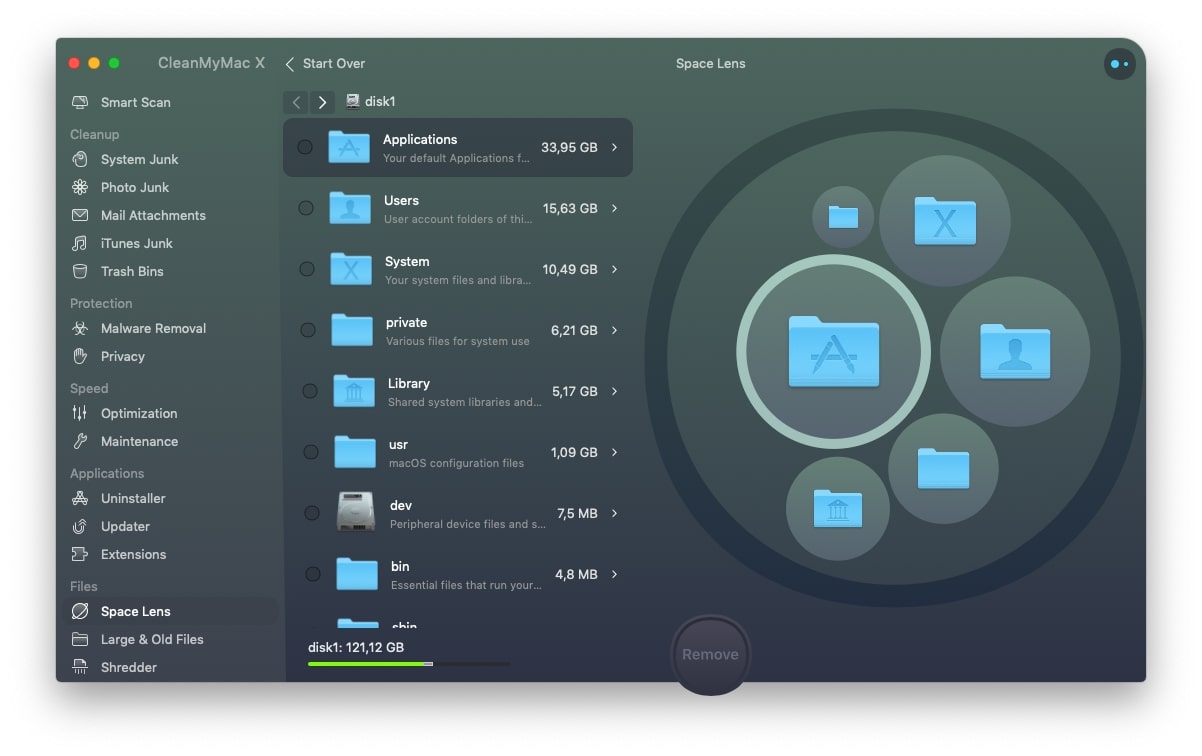This screenshot has height=756, width=1202.
Task: Tick the Applications row checkbox
Action: point(305,147)
